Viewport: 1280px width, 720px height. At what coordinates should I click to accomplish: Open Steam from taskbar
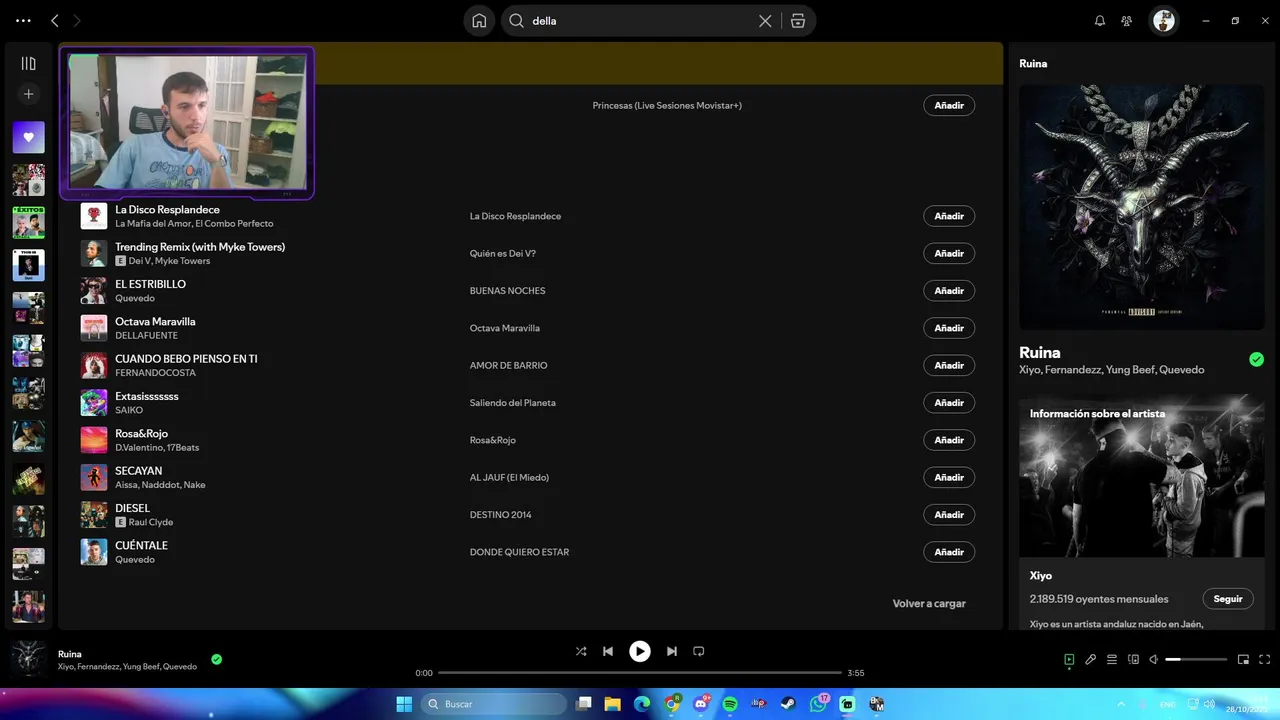tap(789, 704)
